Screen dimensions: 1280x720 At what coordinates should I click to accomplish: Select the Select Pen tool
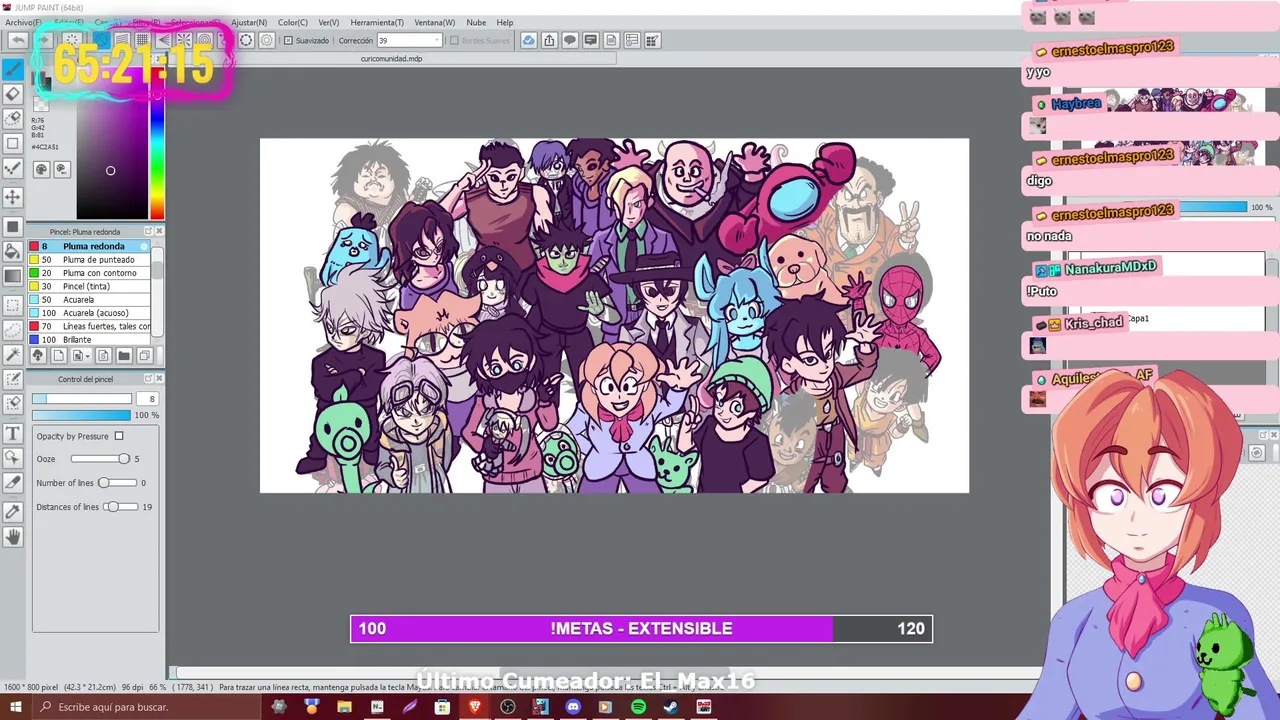pos(13,379)
